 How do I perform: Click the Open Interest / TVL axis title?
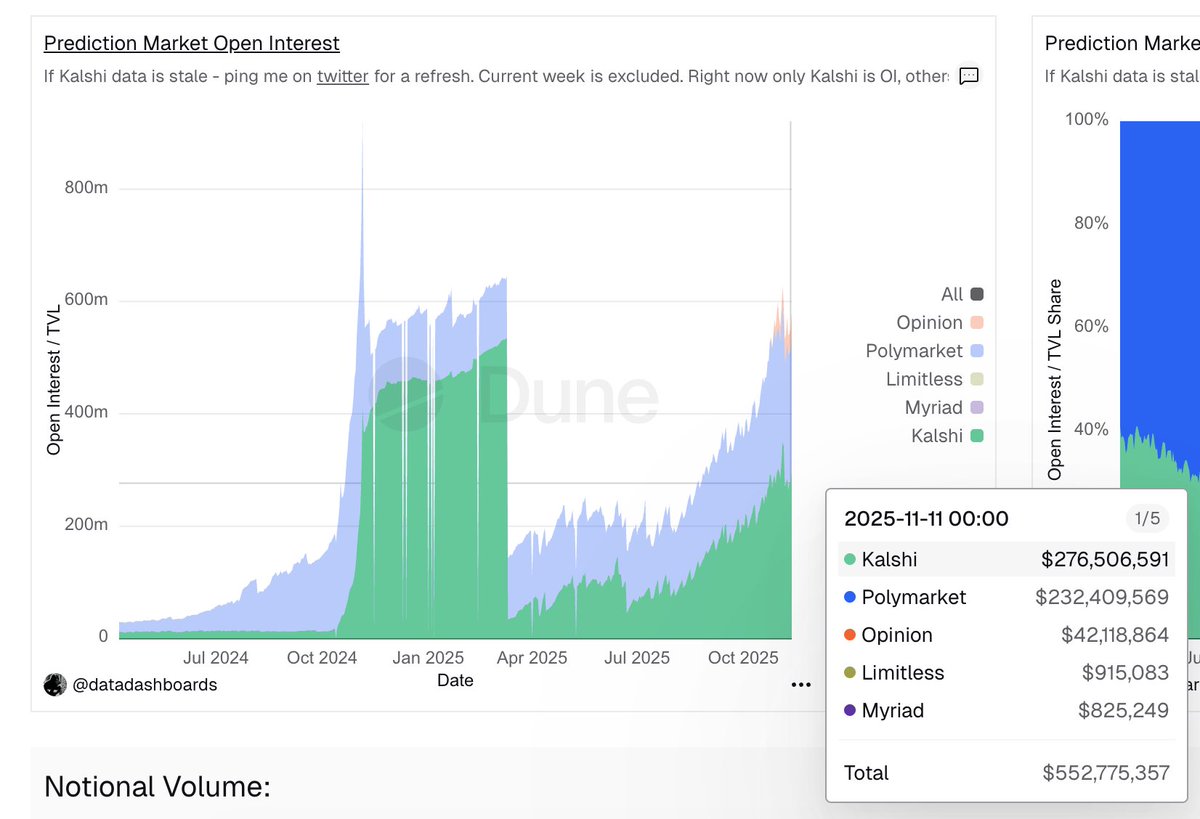[54, 380]
